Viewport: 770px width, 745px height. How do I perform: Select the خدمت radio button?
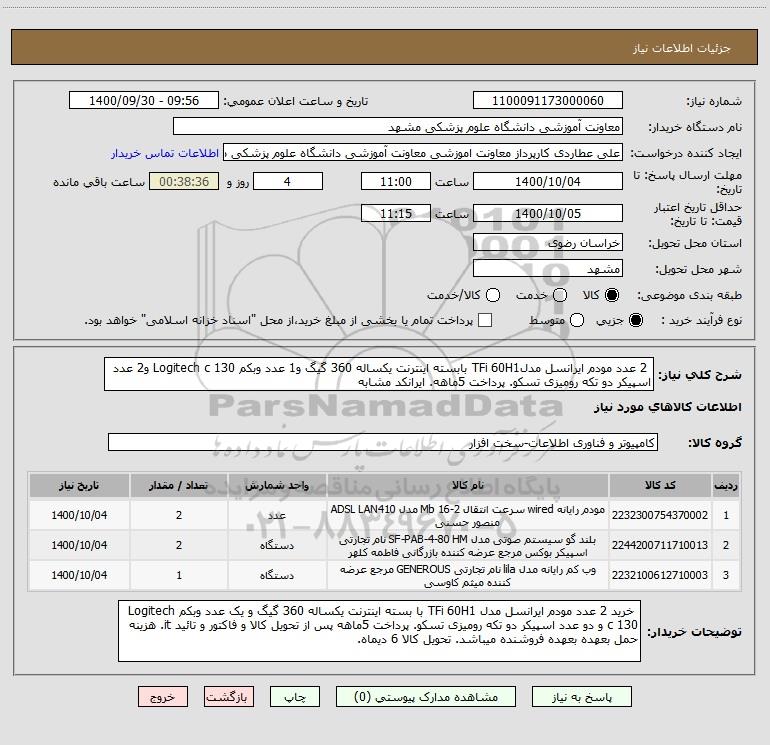560,295
